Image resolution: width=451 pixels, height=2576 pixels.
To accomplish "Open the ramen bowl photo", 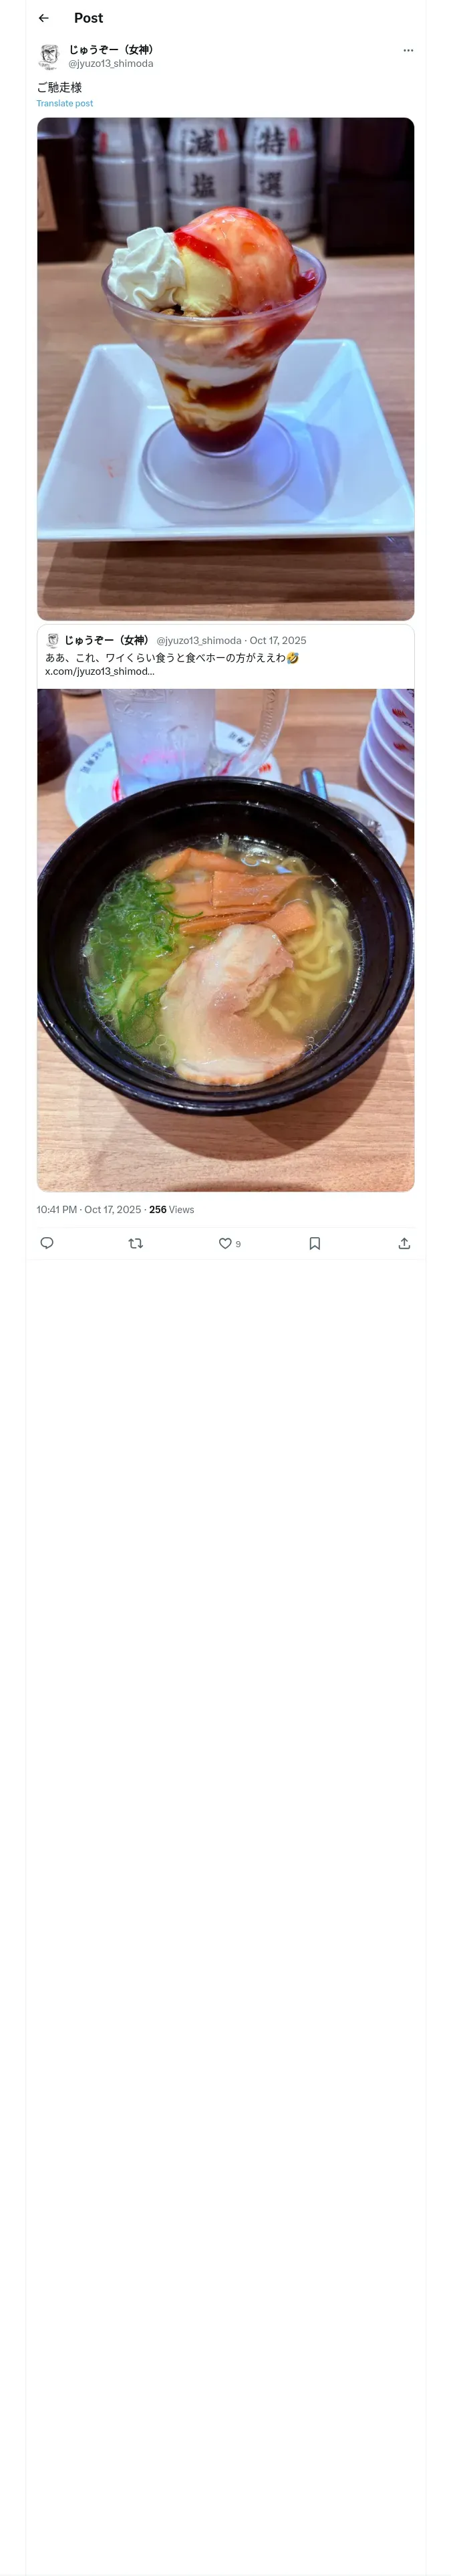I will click(225, 939).
